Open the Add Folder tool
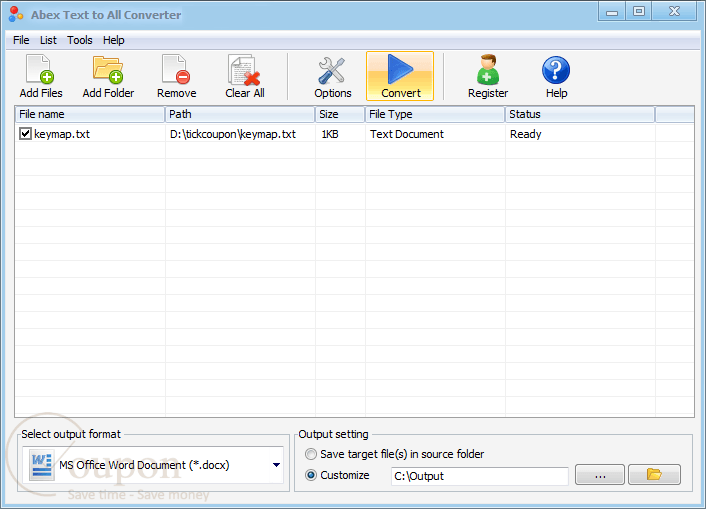The height and width of the screenshot is (509, 706). 108,76
